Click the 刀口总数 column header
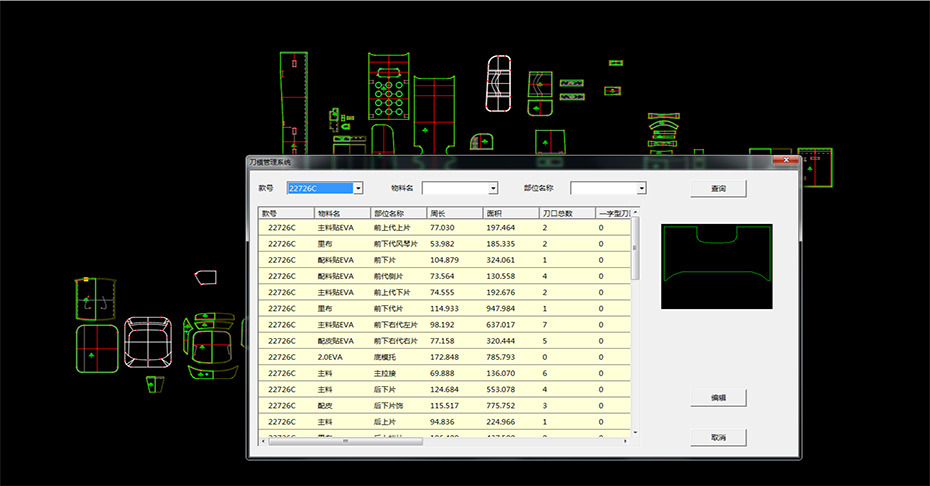The height and width of the screenshot is (486, 930). coord(565,213)
